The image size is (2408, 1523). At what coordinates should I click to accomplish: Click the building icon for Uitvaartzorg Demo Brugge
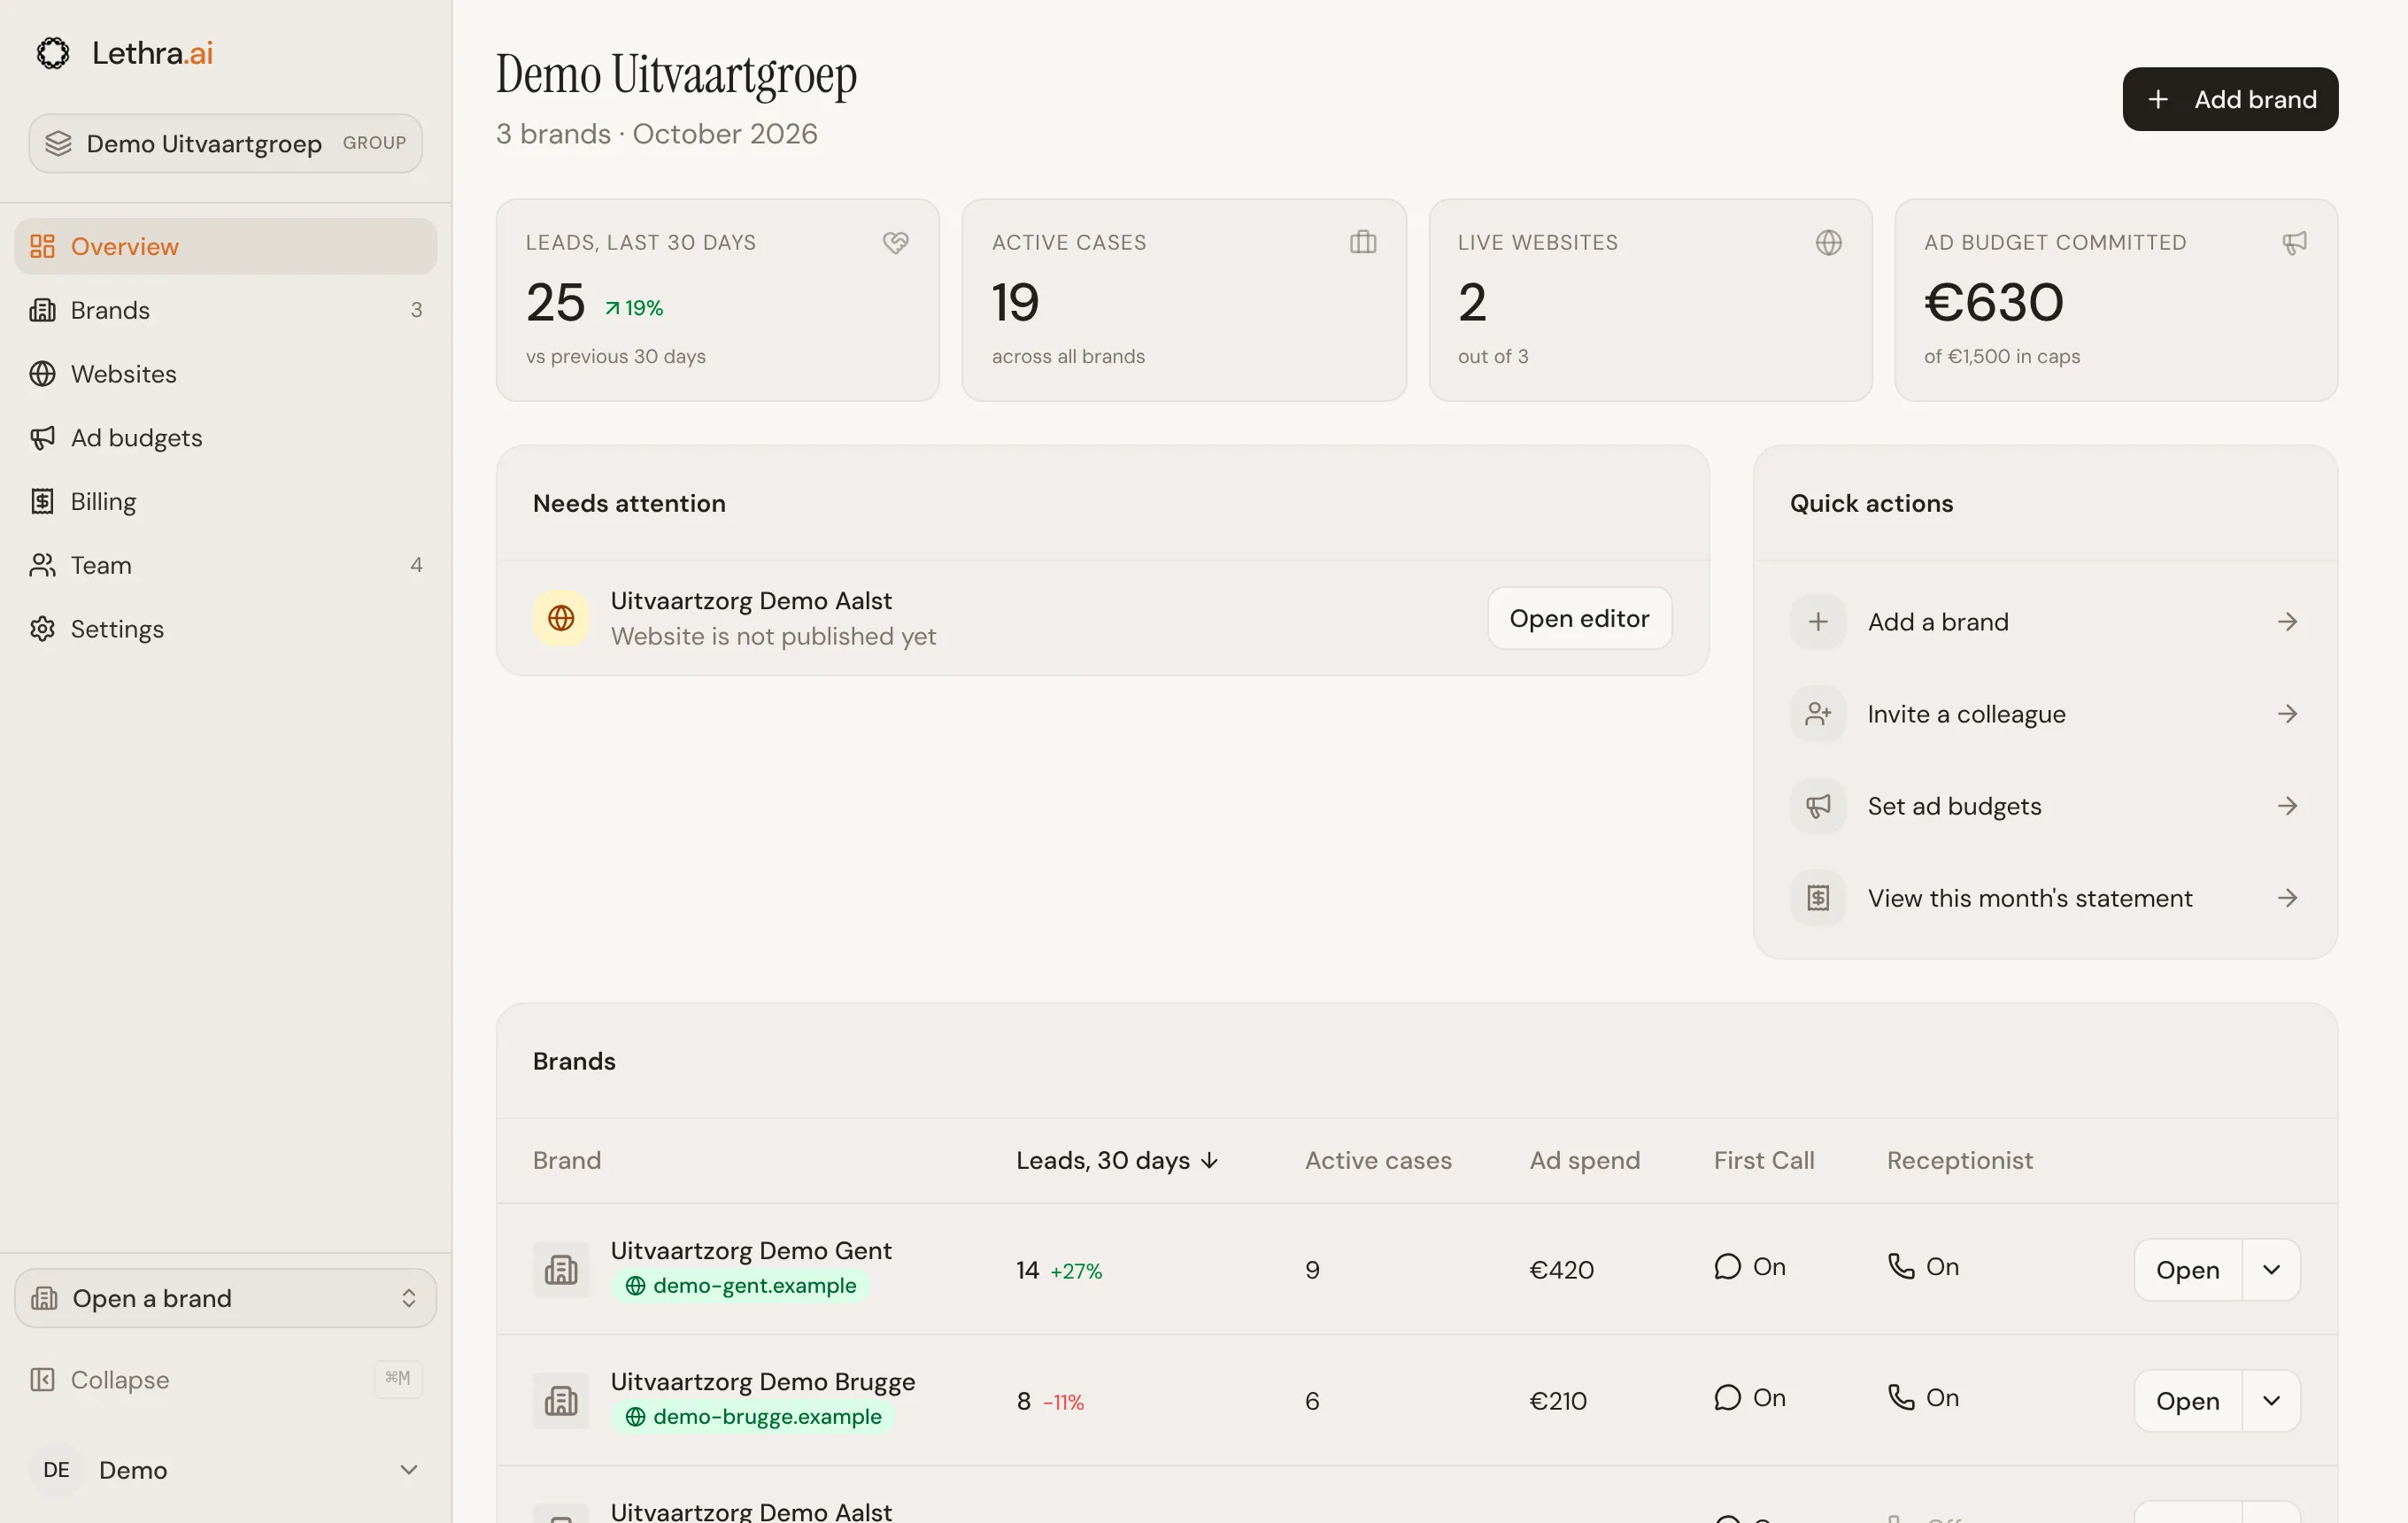(x=561, y=1401)
